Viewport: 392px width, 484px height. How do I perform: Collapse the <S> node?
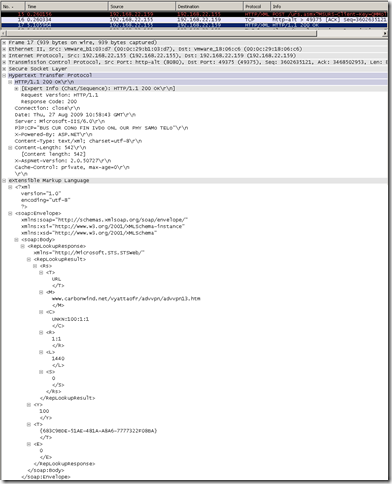pos(41,372)
